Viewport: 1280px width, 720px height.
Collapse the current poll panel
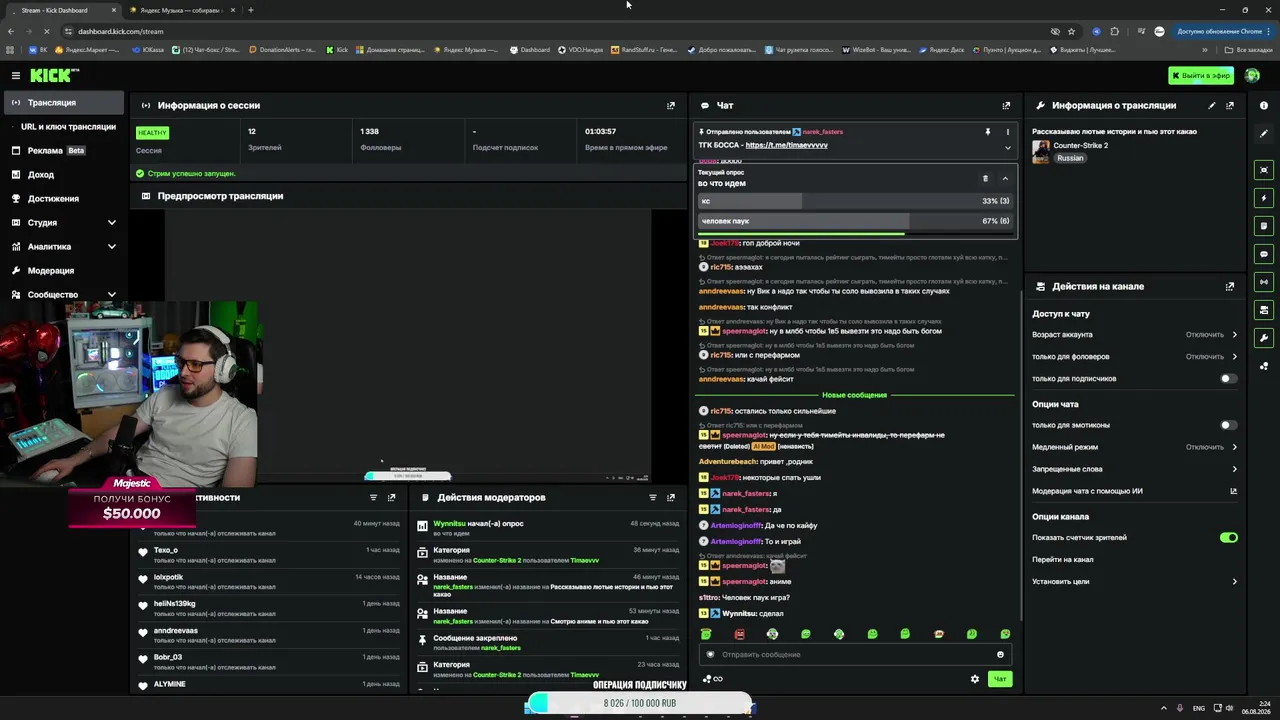1005,178
